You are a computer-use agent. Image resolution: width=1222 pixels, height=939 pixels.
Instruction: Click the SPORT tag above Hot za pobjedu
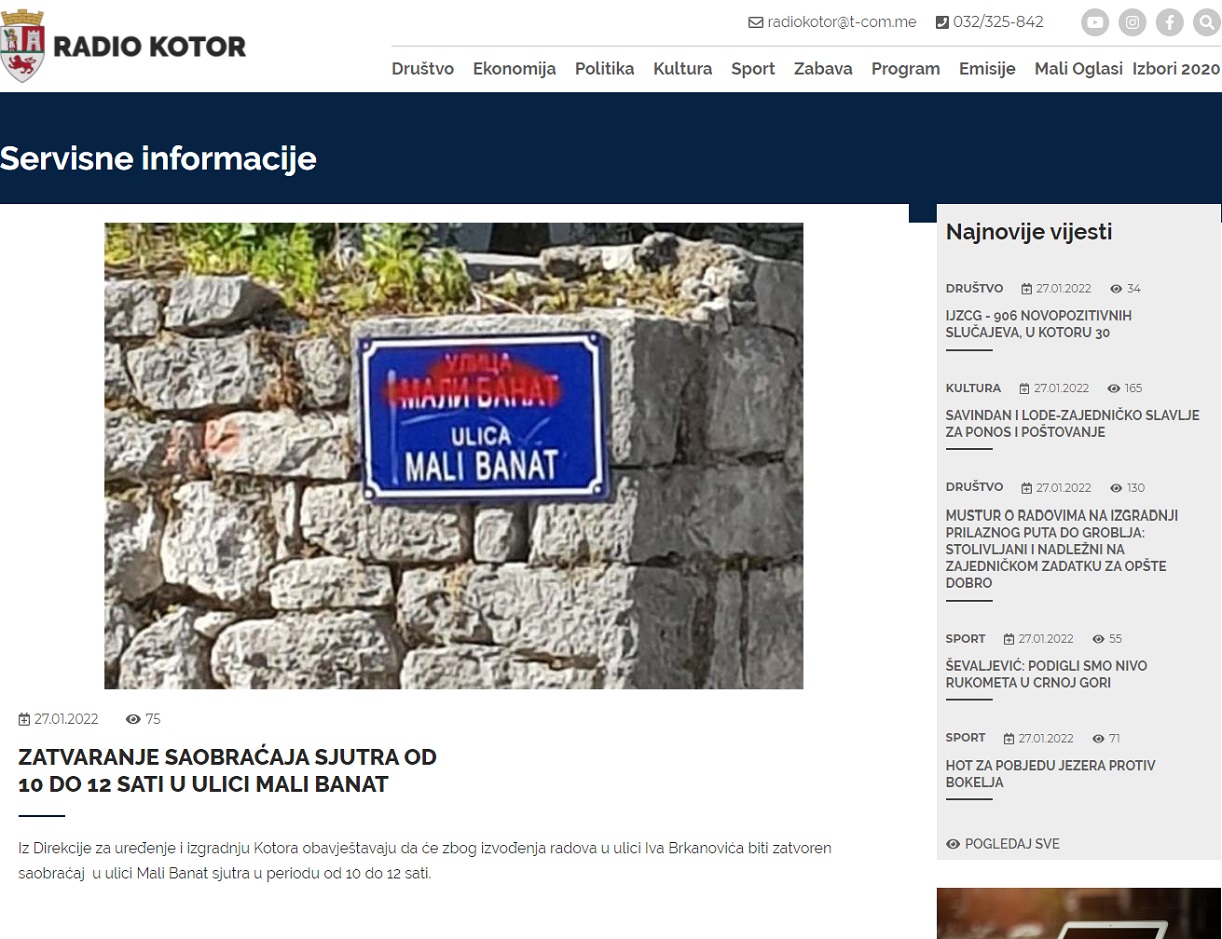(966, 738)
